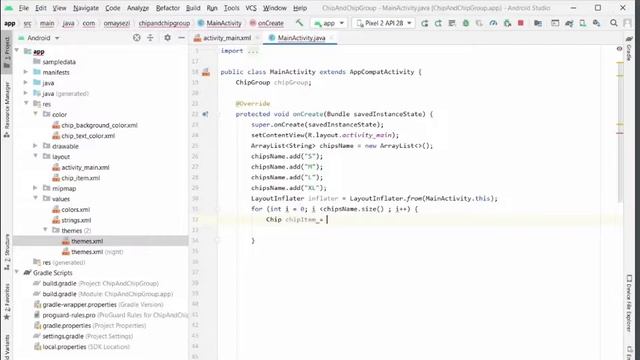Open the Refactor menu
Viewport: 640px width, 360px height.
click(167, 8)
